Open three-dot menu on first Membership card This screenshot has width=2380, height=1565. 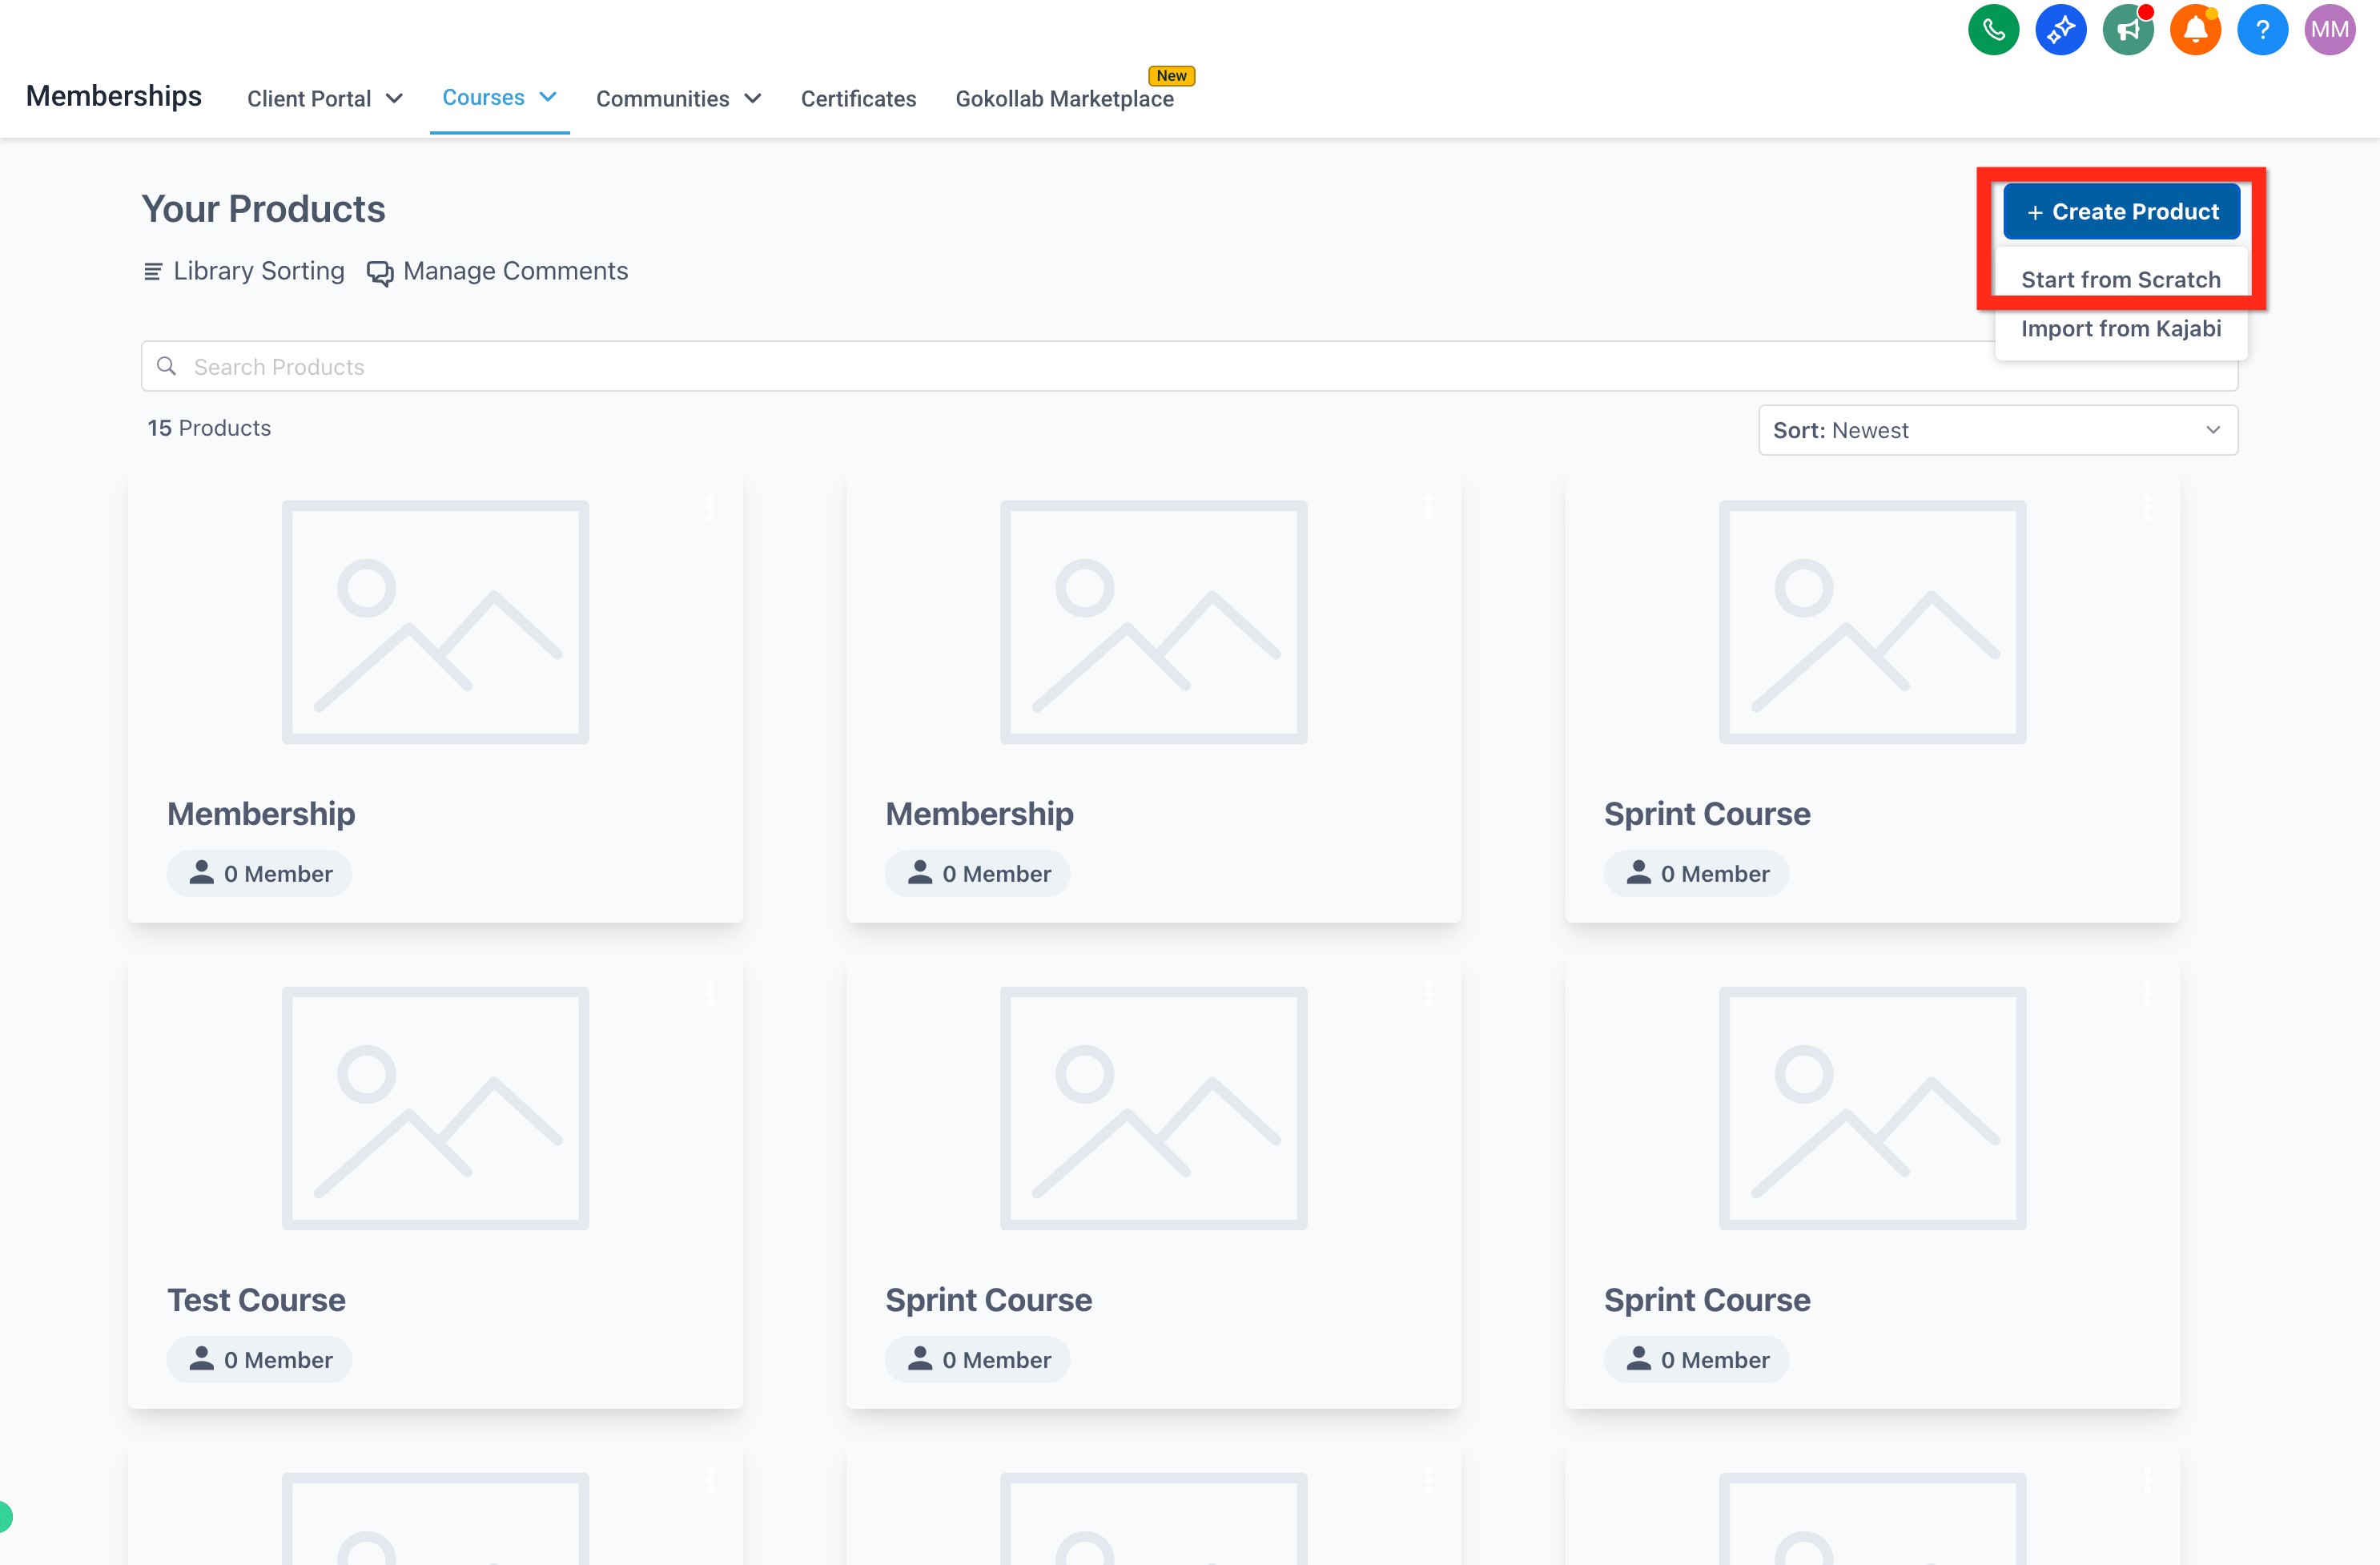point(710,507)
